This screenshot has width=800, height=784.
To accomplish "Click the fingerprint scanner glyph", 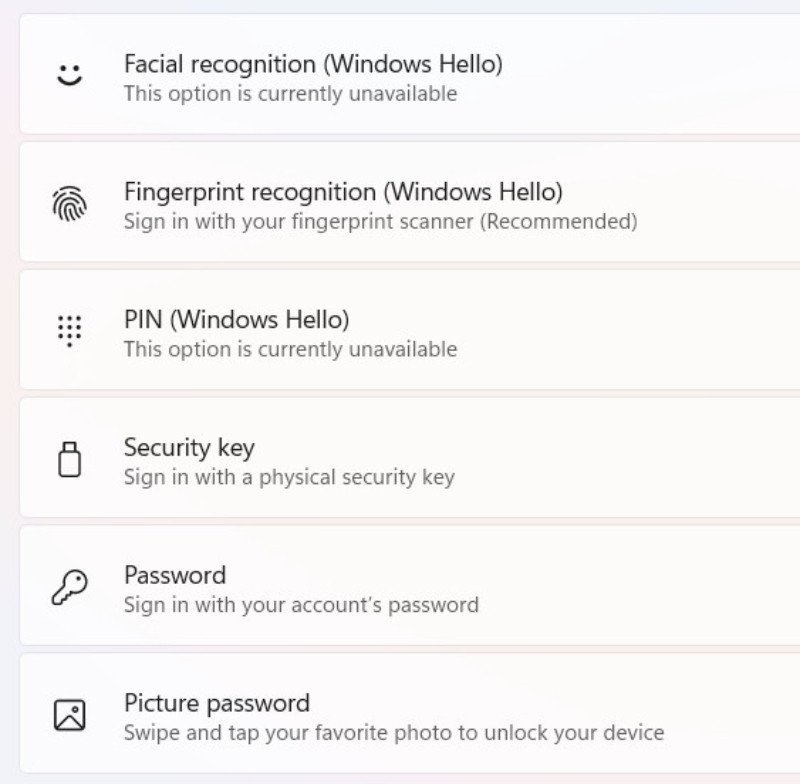I will click(68, 203).
